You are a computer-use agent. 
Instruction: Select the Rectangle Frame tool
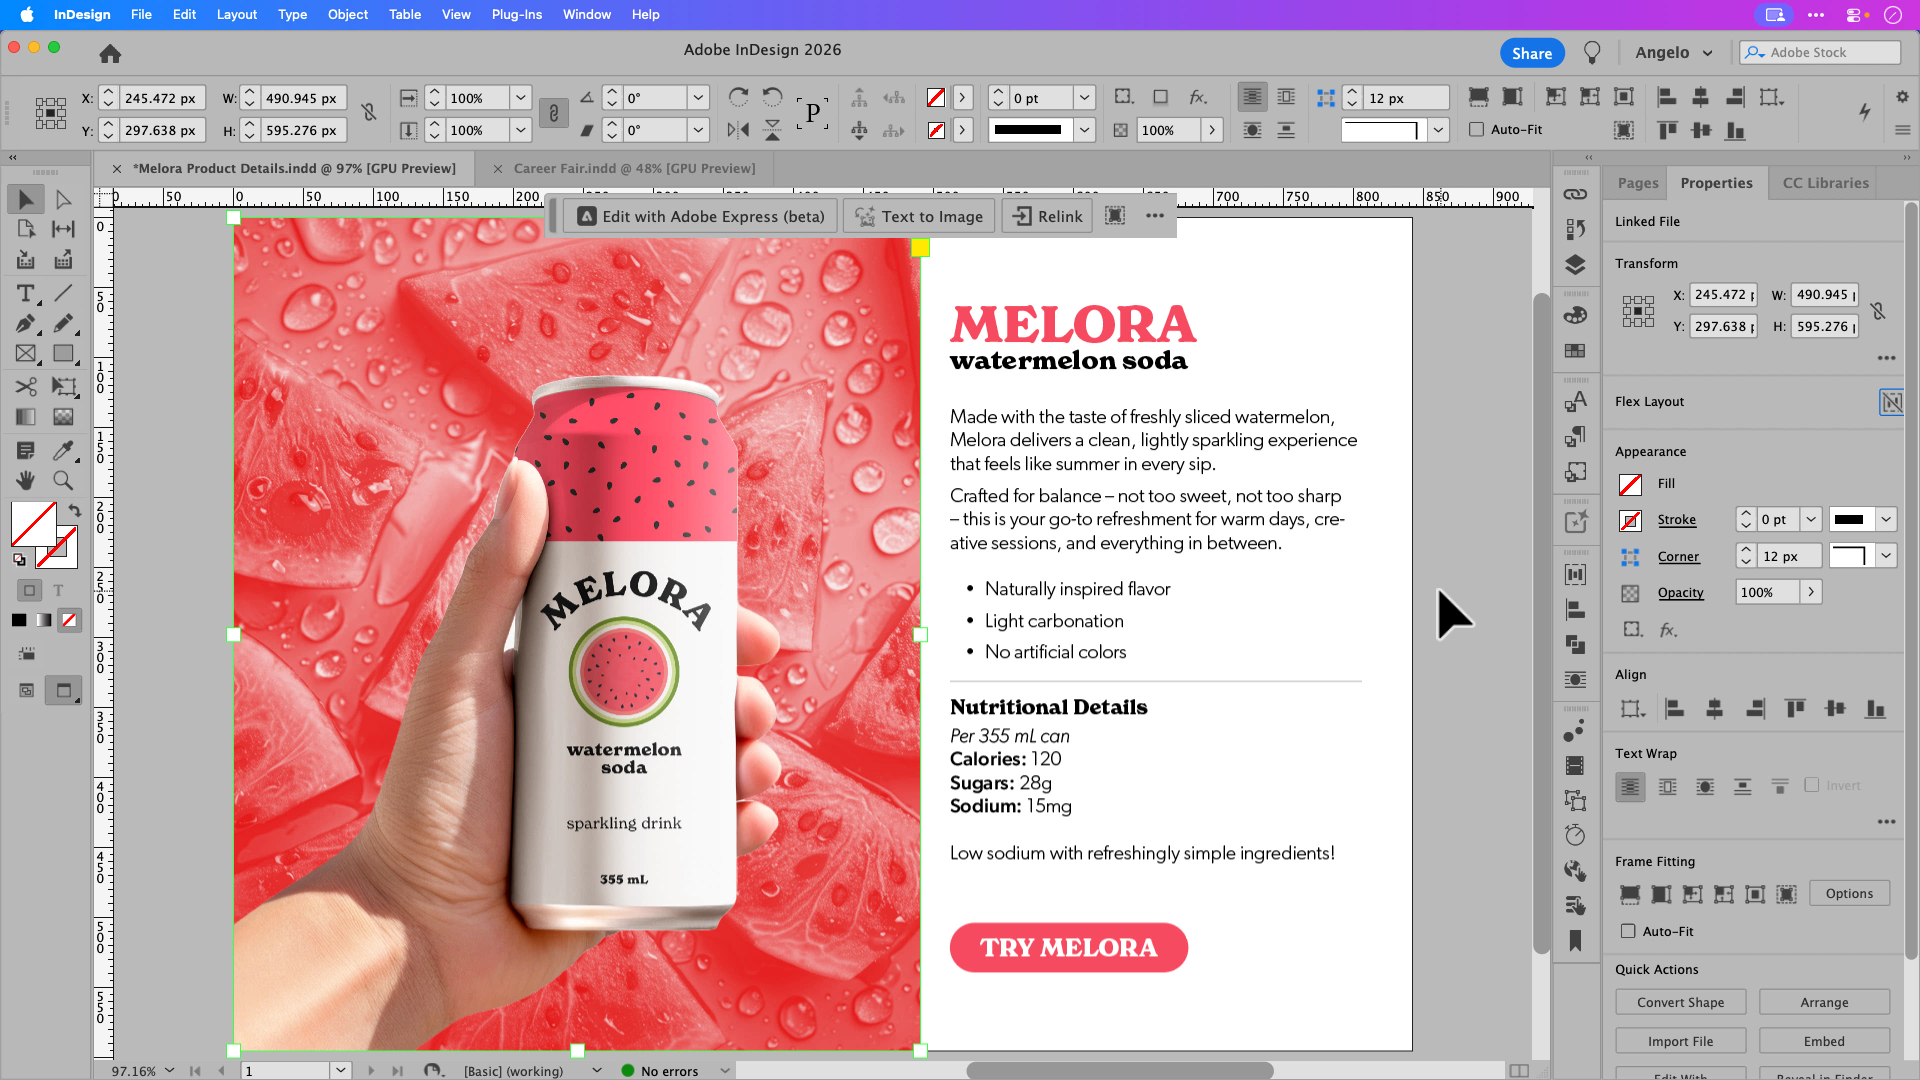pyautogui.click(x=26, y=354)
